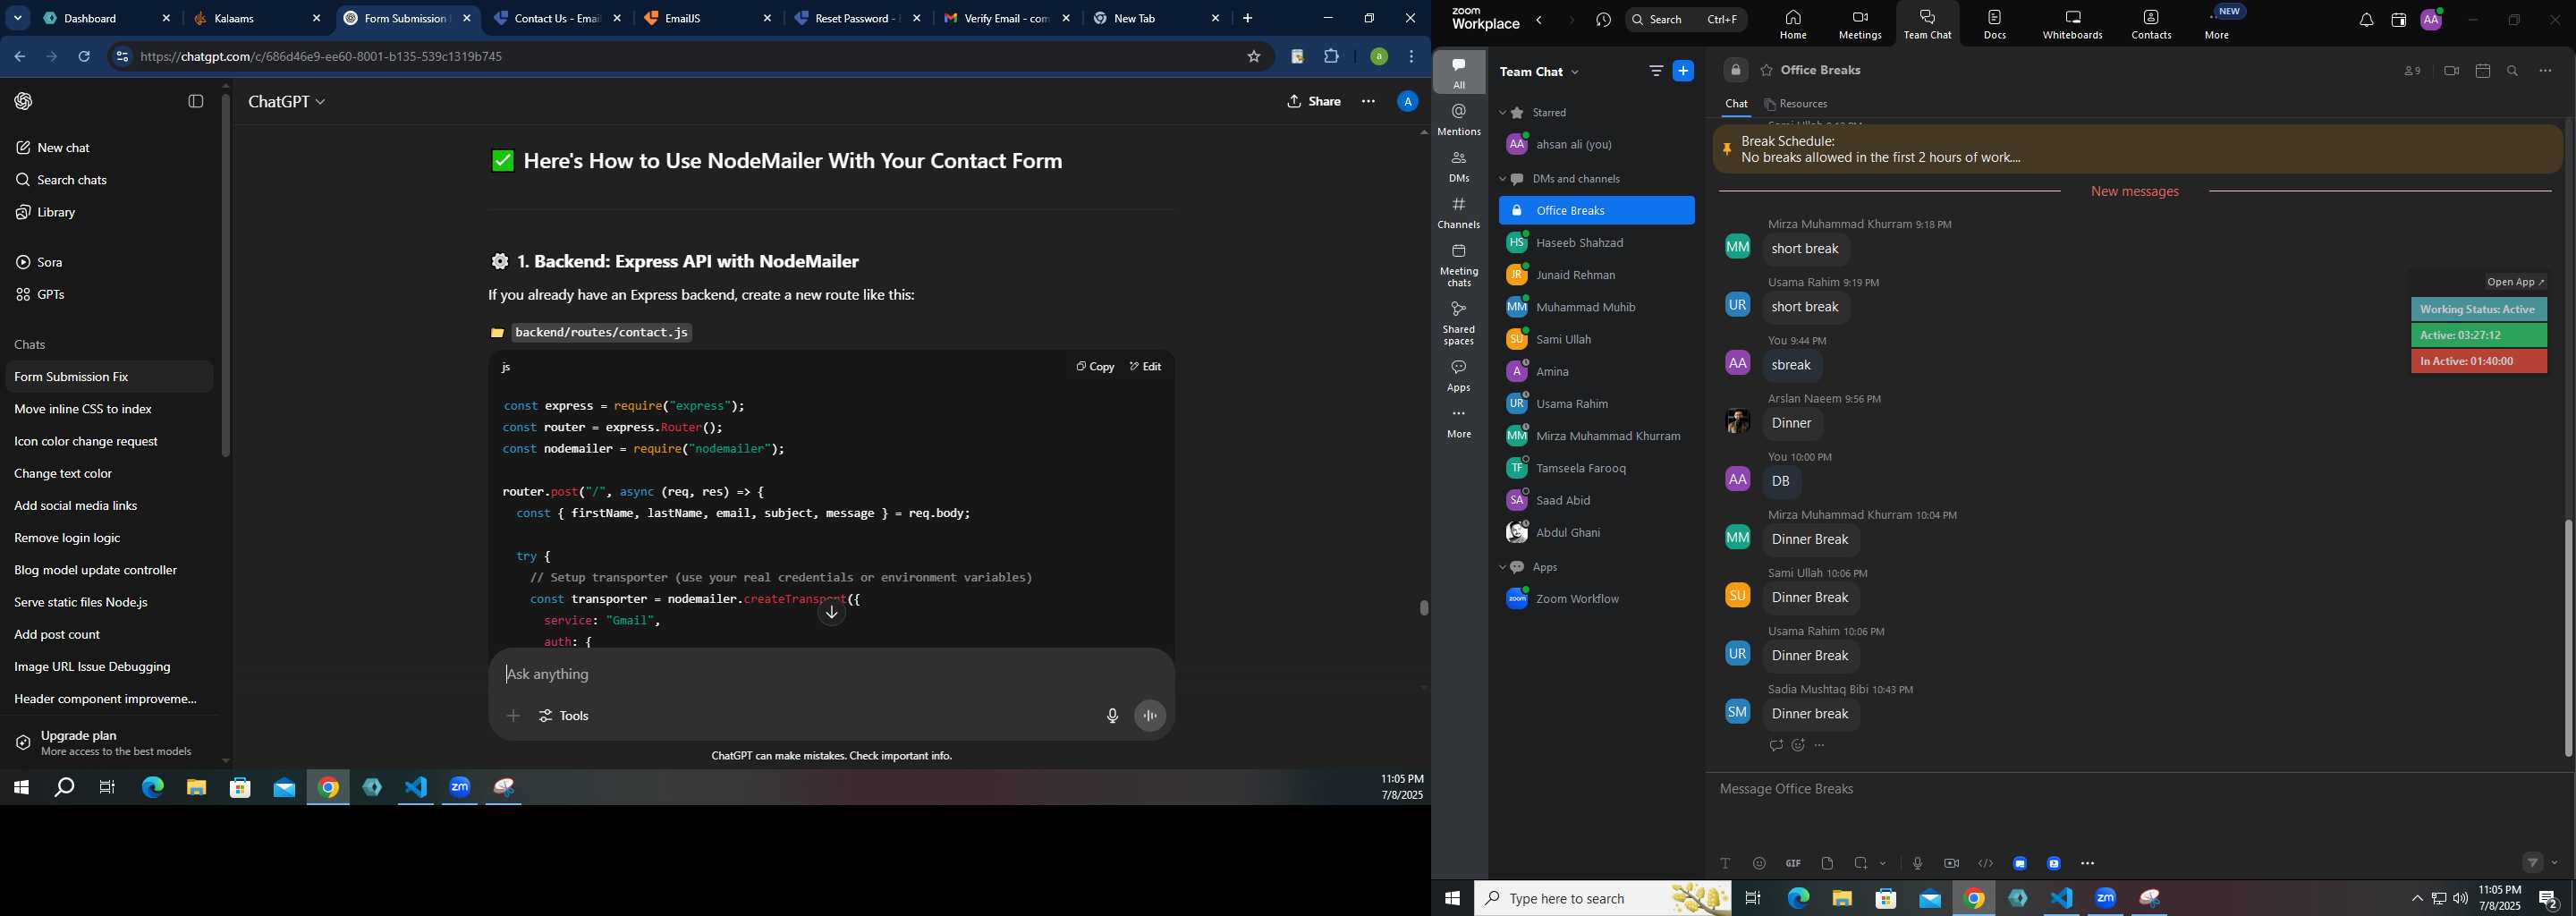
Task: Switch to Reset Password browser tab
Action: click(x=858, y=18)
